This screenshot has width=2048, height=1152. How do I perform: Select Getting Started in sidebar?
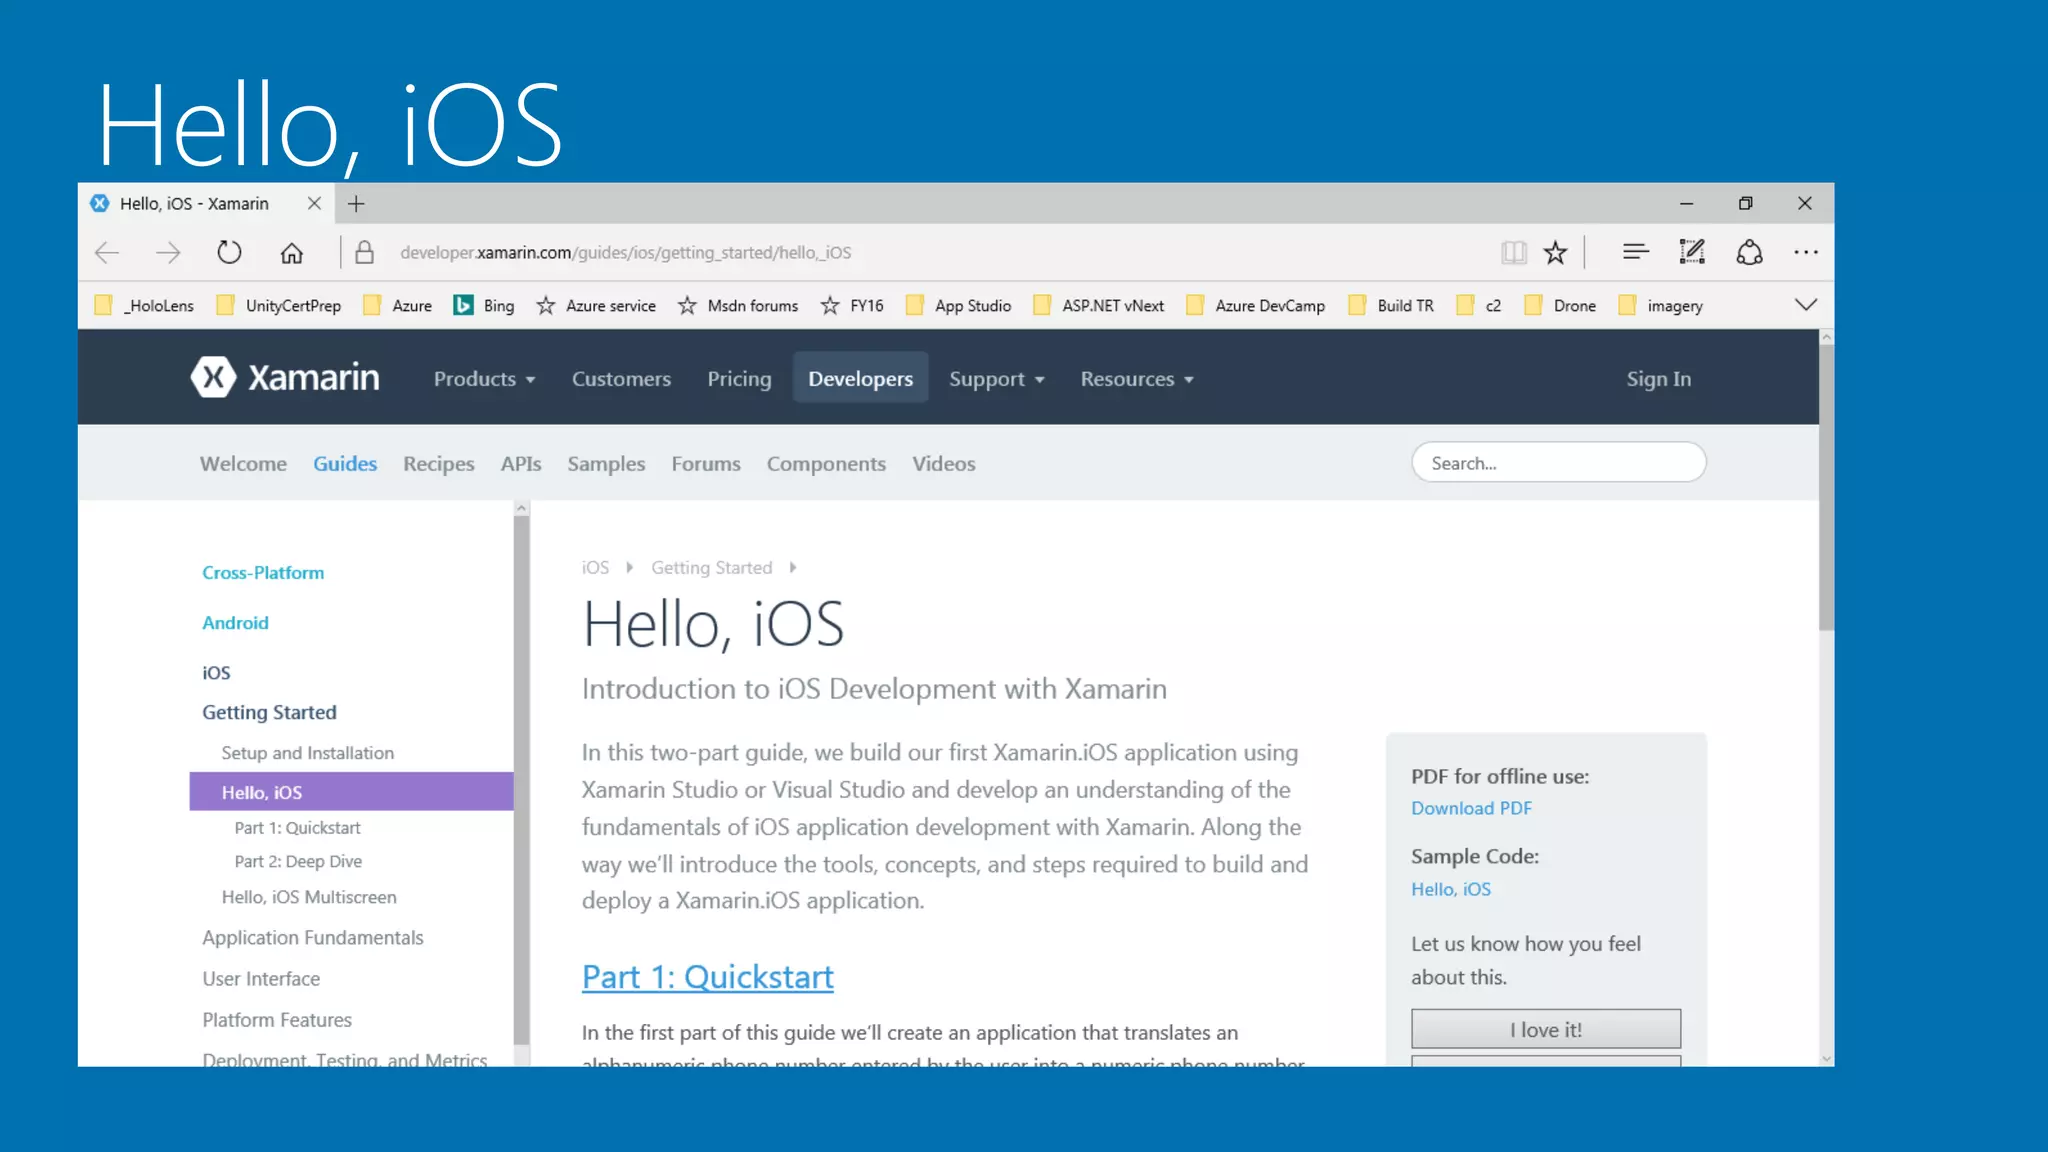[269, 712]
